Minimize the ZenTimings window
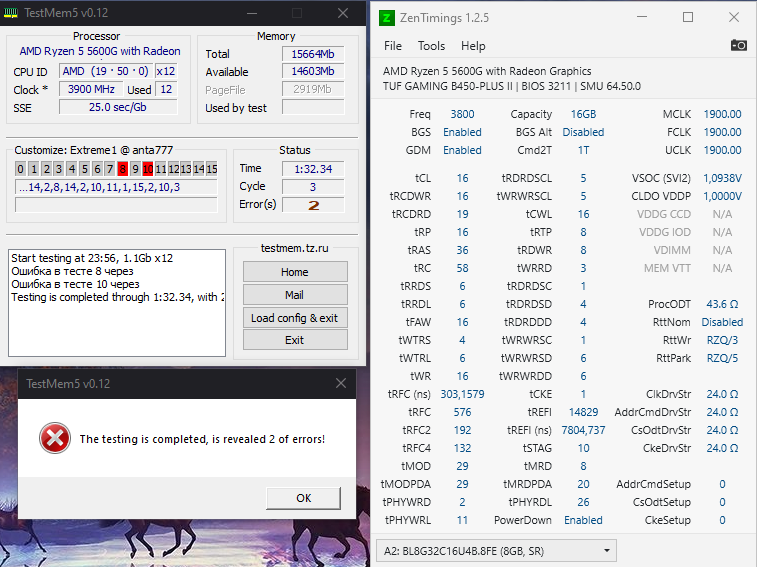 642,17
